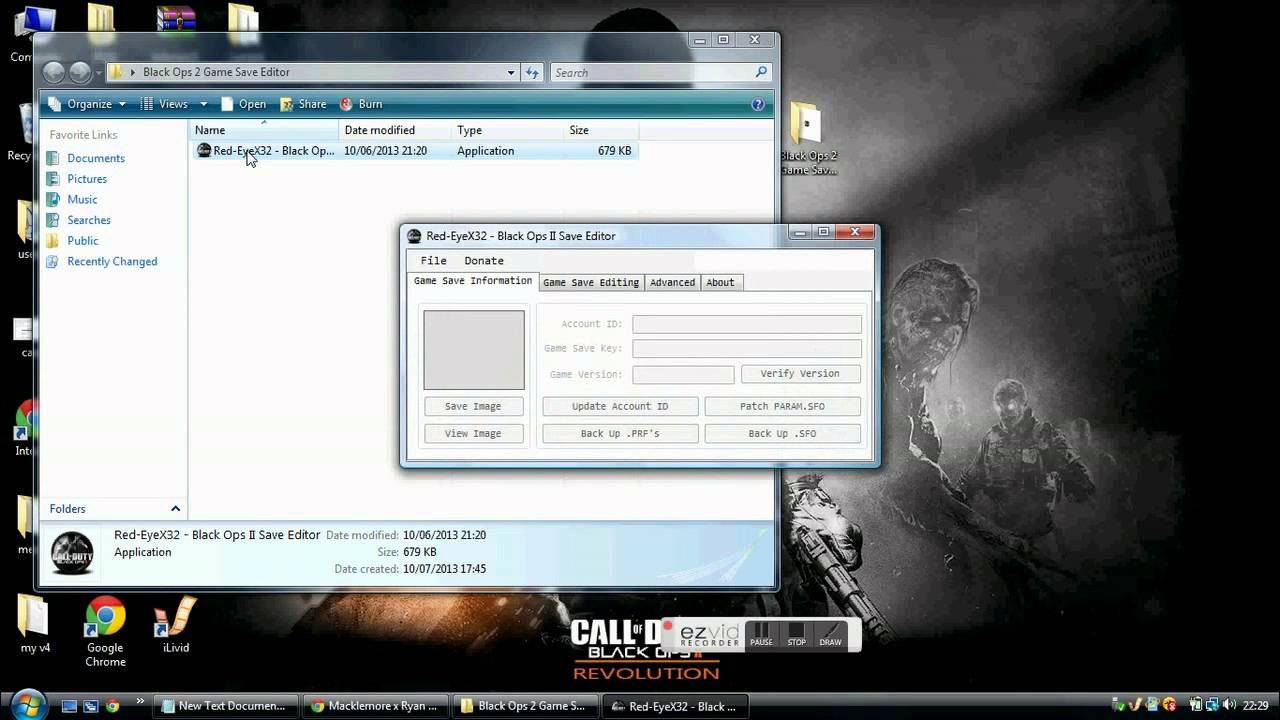Click the Game Version field
The height and width of the screenshot is (720, 1280).
[683, 374]
